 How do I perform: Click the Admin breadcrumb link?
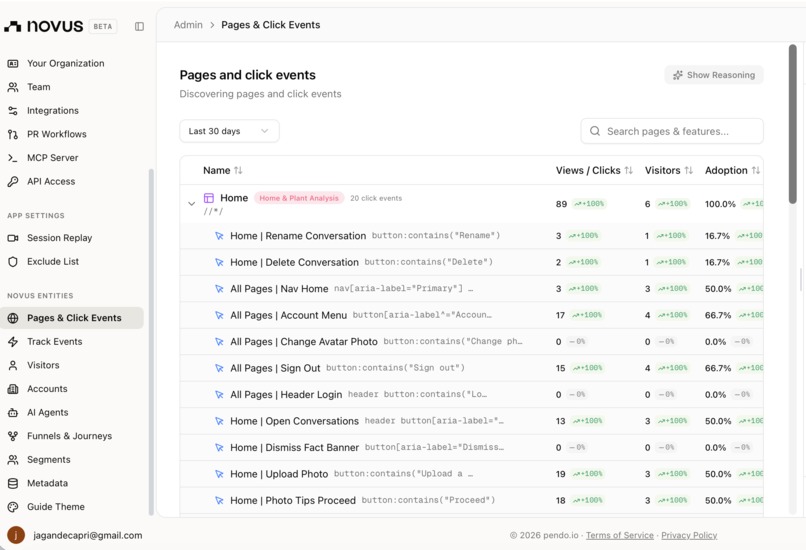(188, 25)
